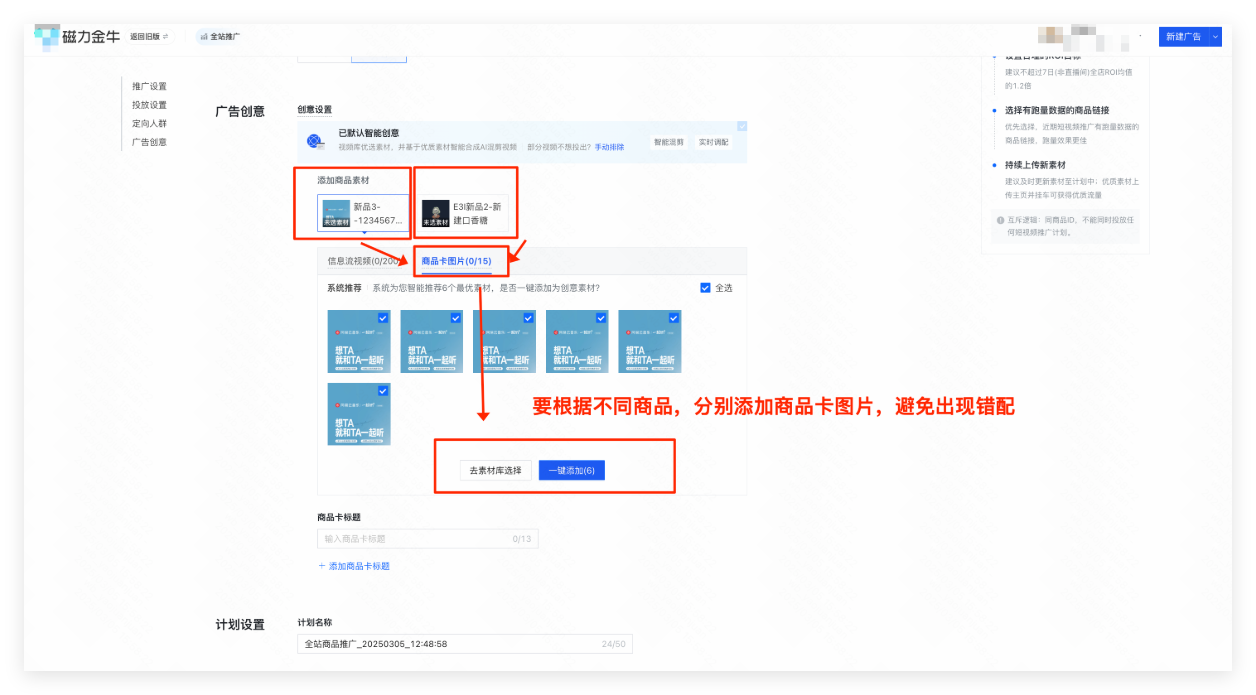The height and width of the screenshot is (695, 1256).
Task: Click the info icon beside 互斥逻辑 note
Action: click(x=1000, y=220)
